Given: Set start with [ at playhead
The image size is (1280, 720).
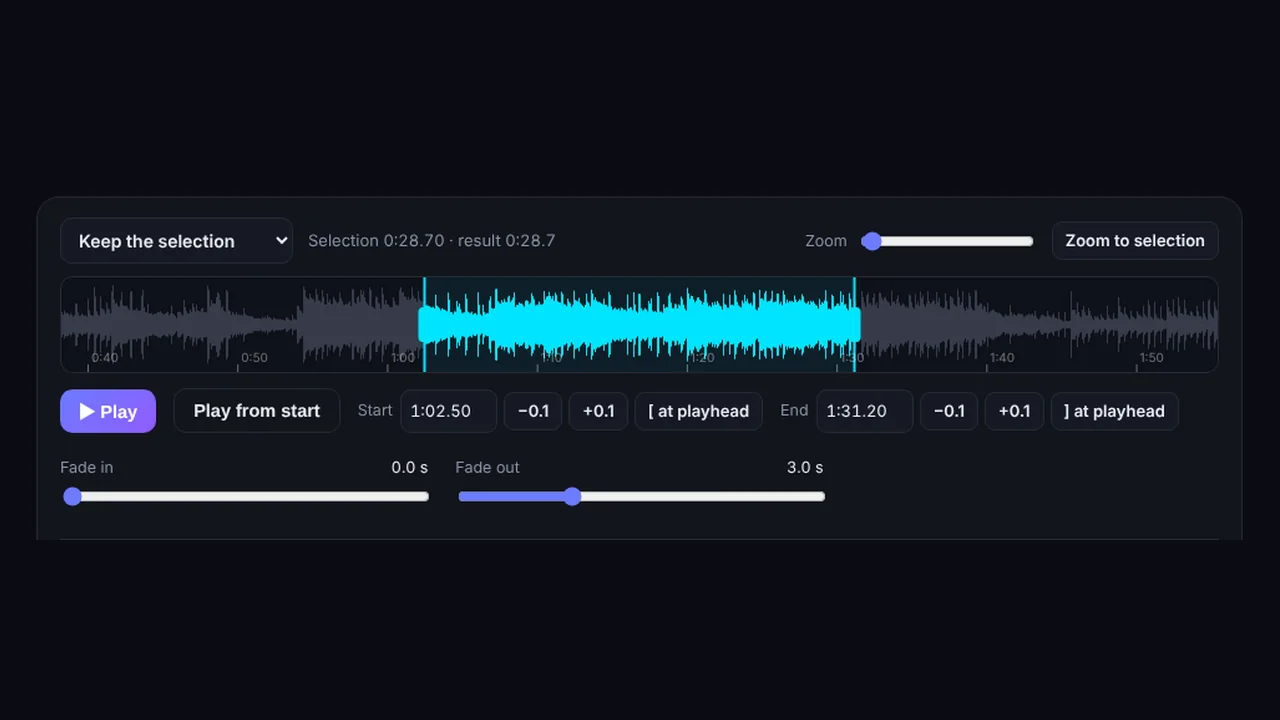Looking at the screenshot, I should 699,411.
